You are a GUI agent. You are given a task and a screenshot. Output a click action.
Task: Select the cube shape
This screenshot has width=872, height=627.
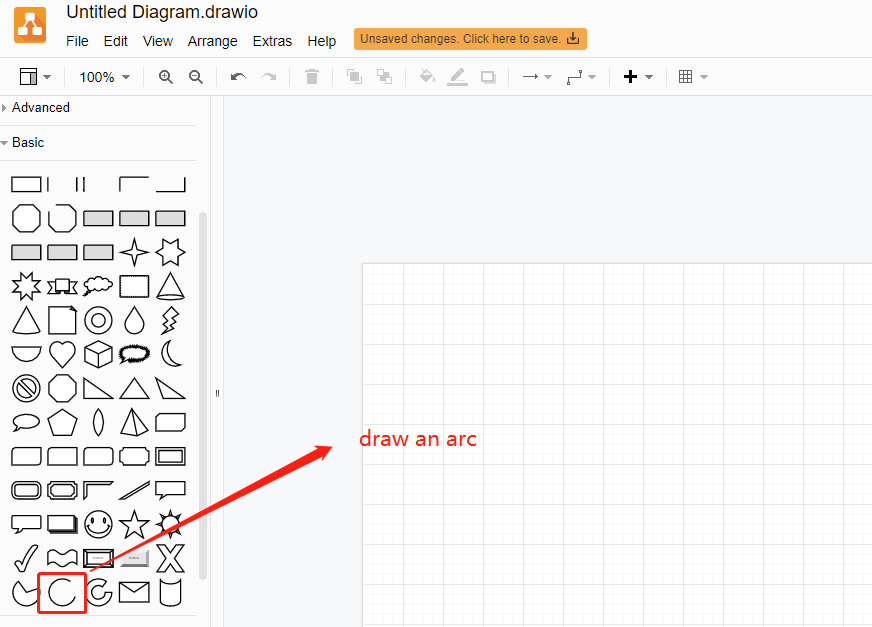pos(97,353)
